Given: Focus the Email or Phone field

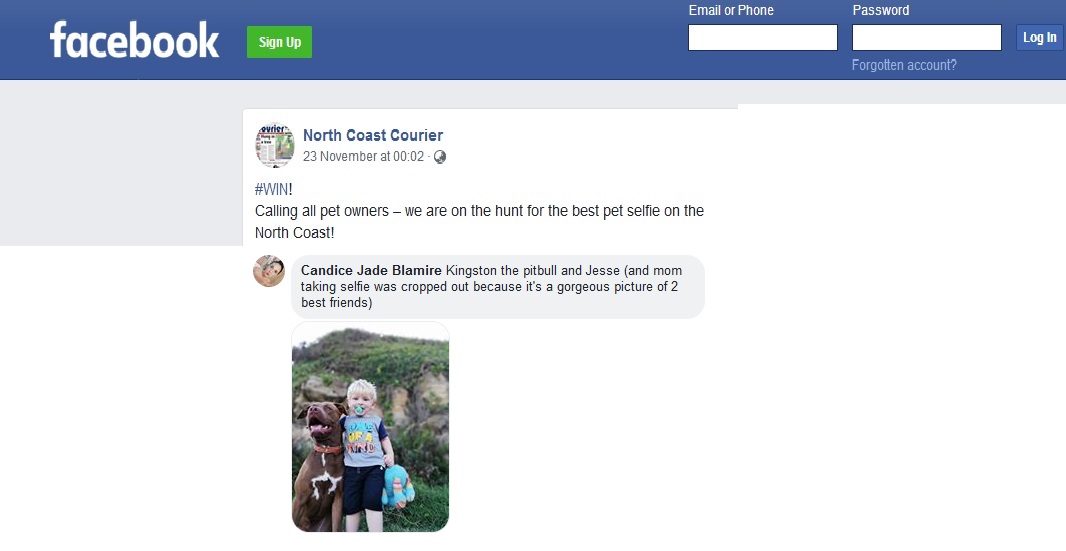Looking at the screenshot, I should coord(763,37).
